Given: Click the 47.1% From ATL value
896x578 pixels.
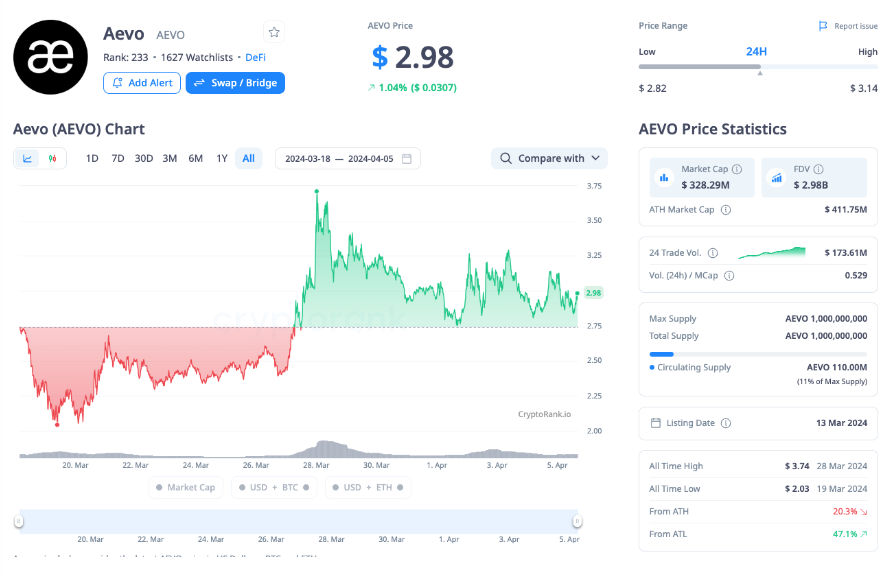Looking at the screenshot, I should [845, 534].
